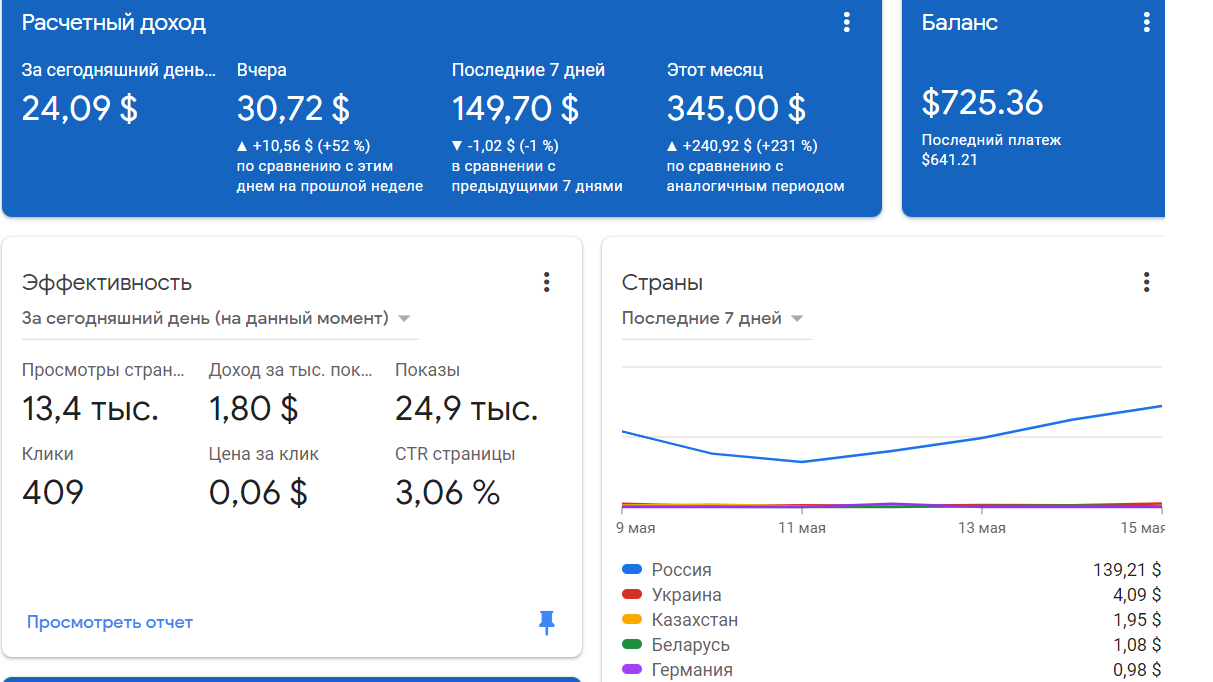Click the blue Россия legend swatch
This screenshot has width=1213, height=682.
coord(631,570)
